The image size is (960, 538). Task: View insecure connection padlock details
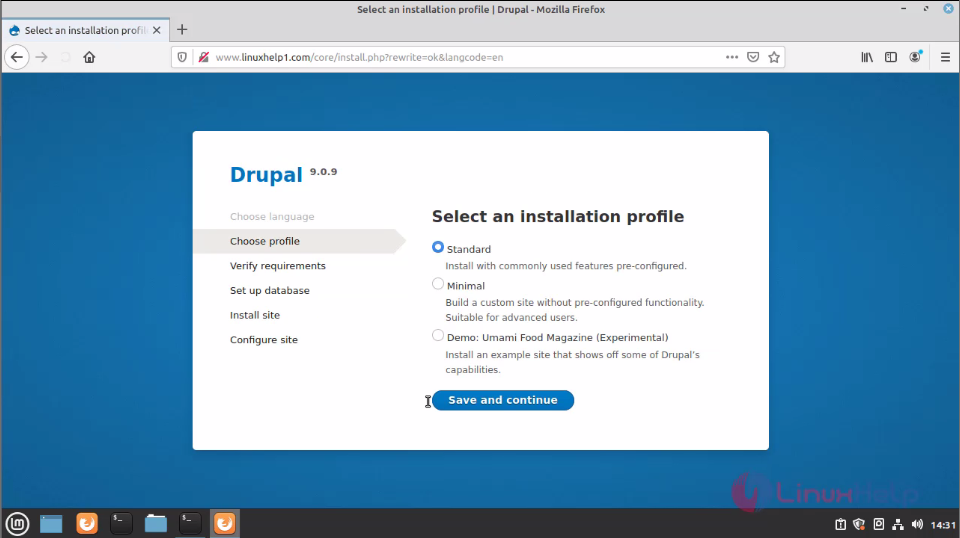point(203,57)
